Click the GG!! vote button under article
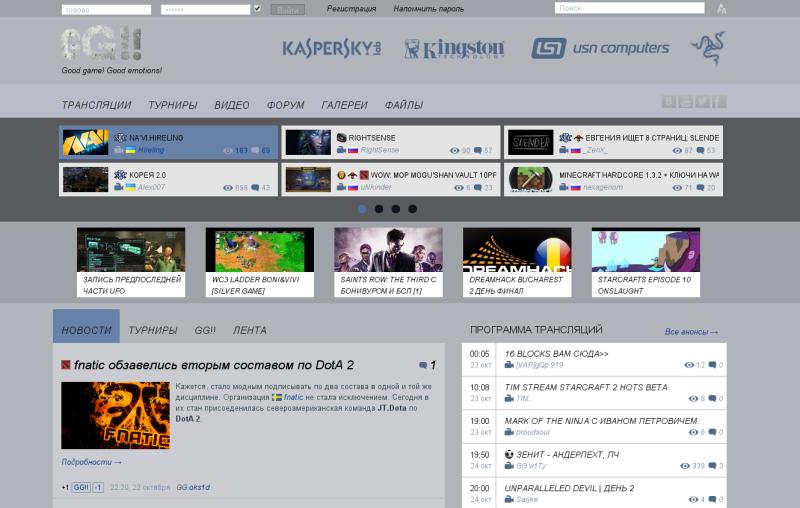This screenshot has height=508, width=800. point(81,488)
